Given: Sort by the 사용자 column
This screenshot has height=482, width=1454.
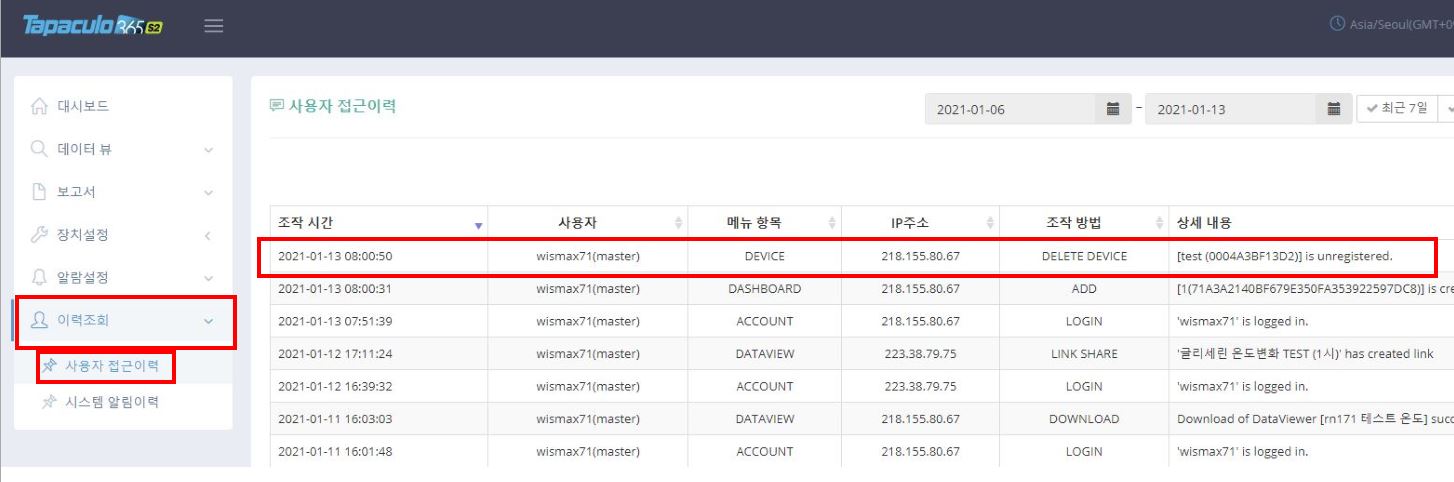Looking at the screenshot, I should pos(588,223).
